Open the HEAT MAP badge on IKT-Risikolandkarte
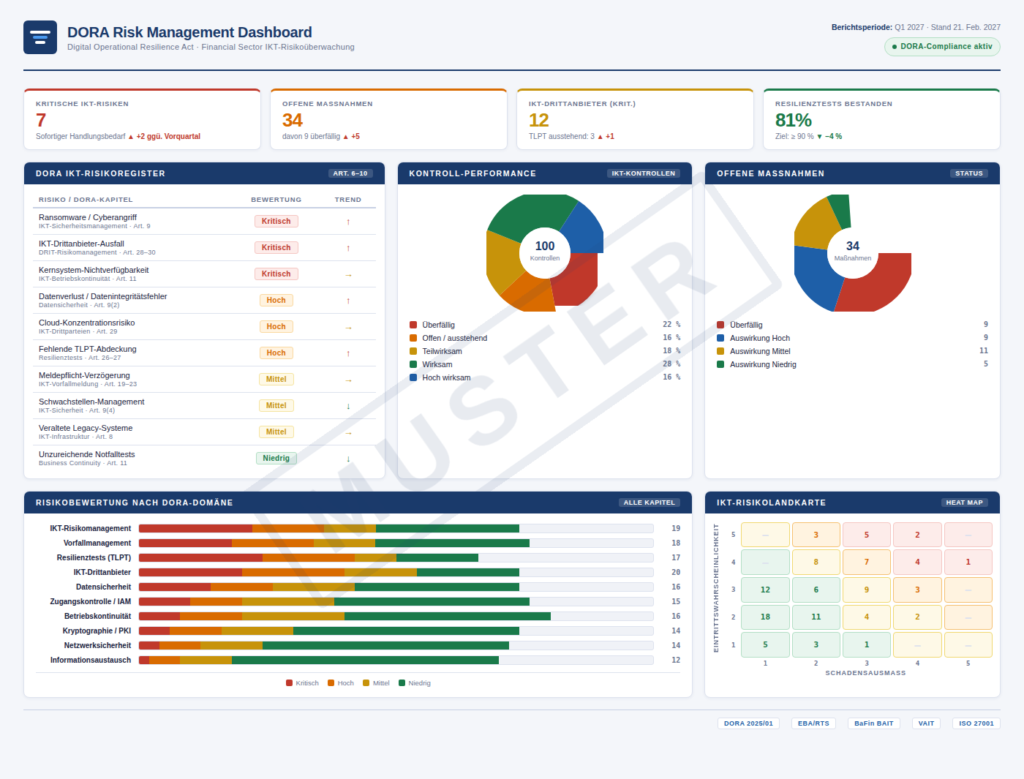Image resolution: width=1024 pixels, height=779 pixels. point(965,502)
